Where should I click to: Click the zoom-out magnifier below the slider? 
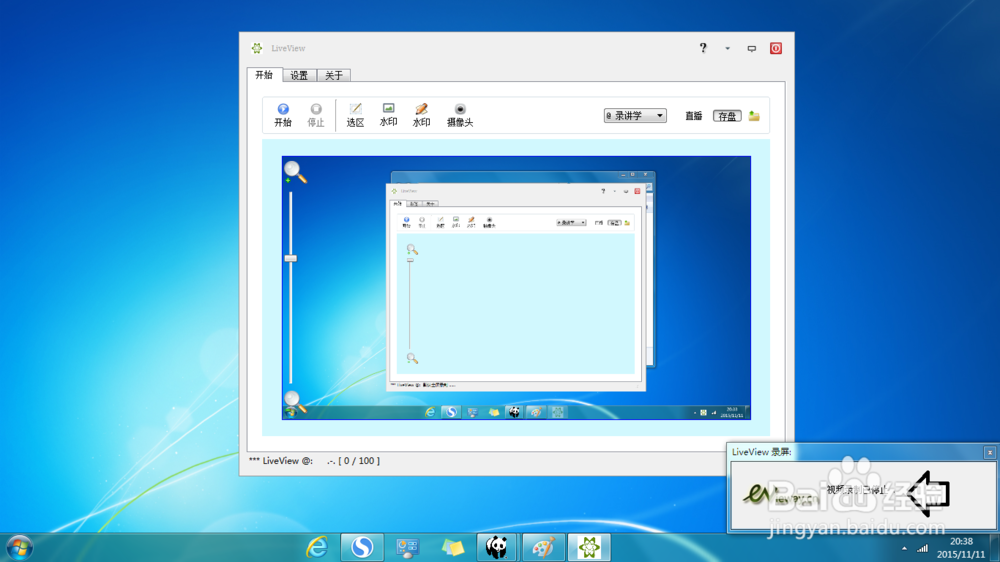[x=295, y=402]
